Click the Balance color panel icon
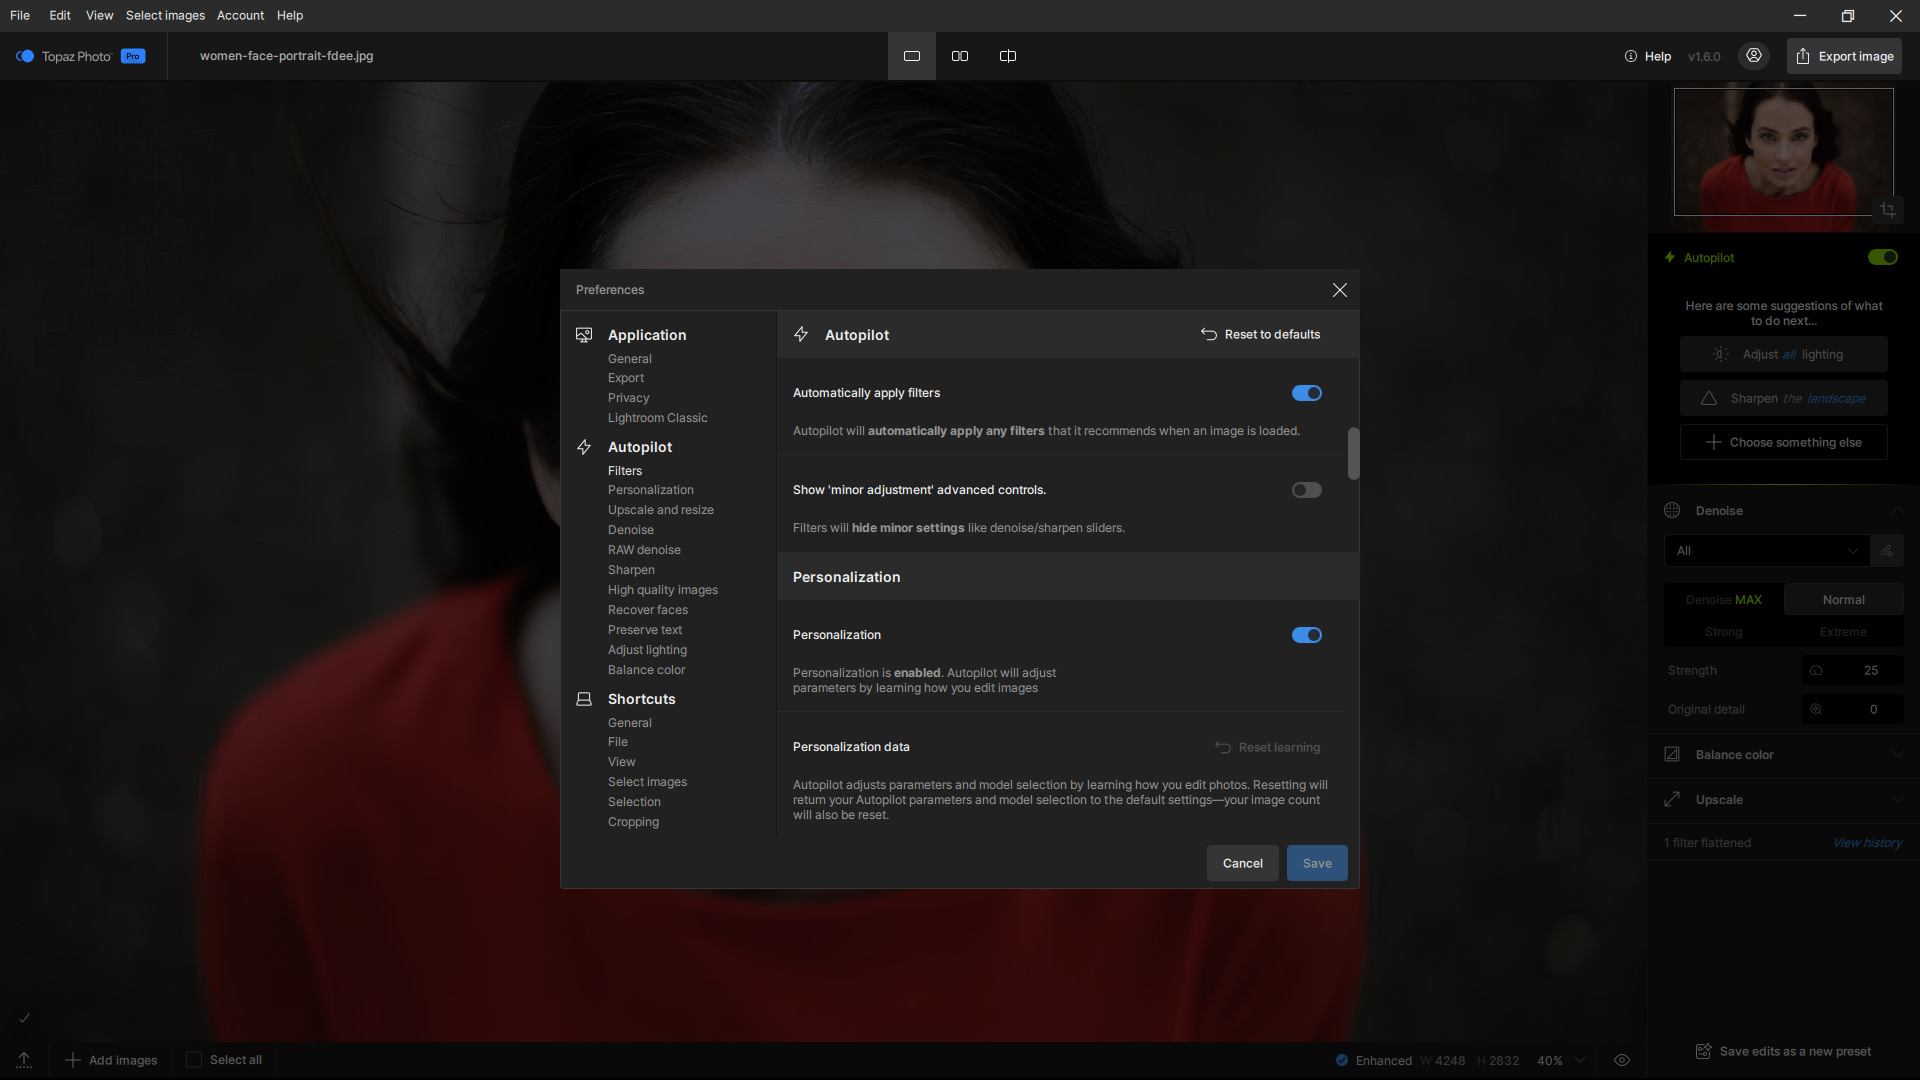1920x1080 pixels. click(x=1672, y=754)
